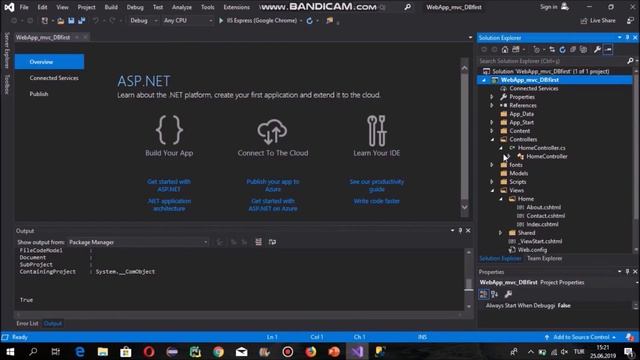Expand the References node in Solution Explorer
640x360 pixels.
tap(492, 105)
